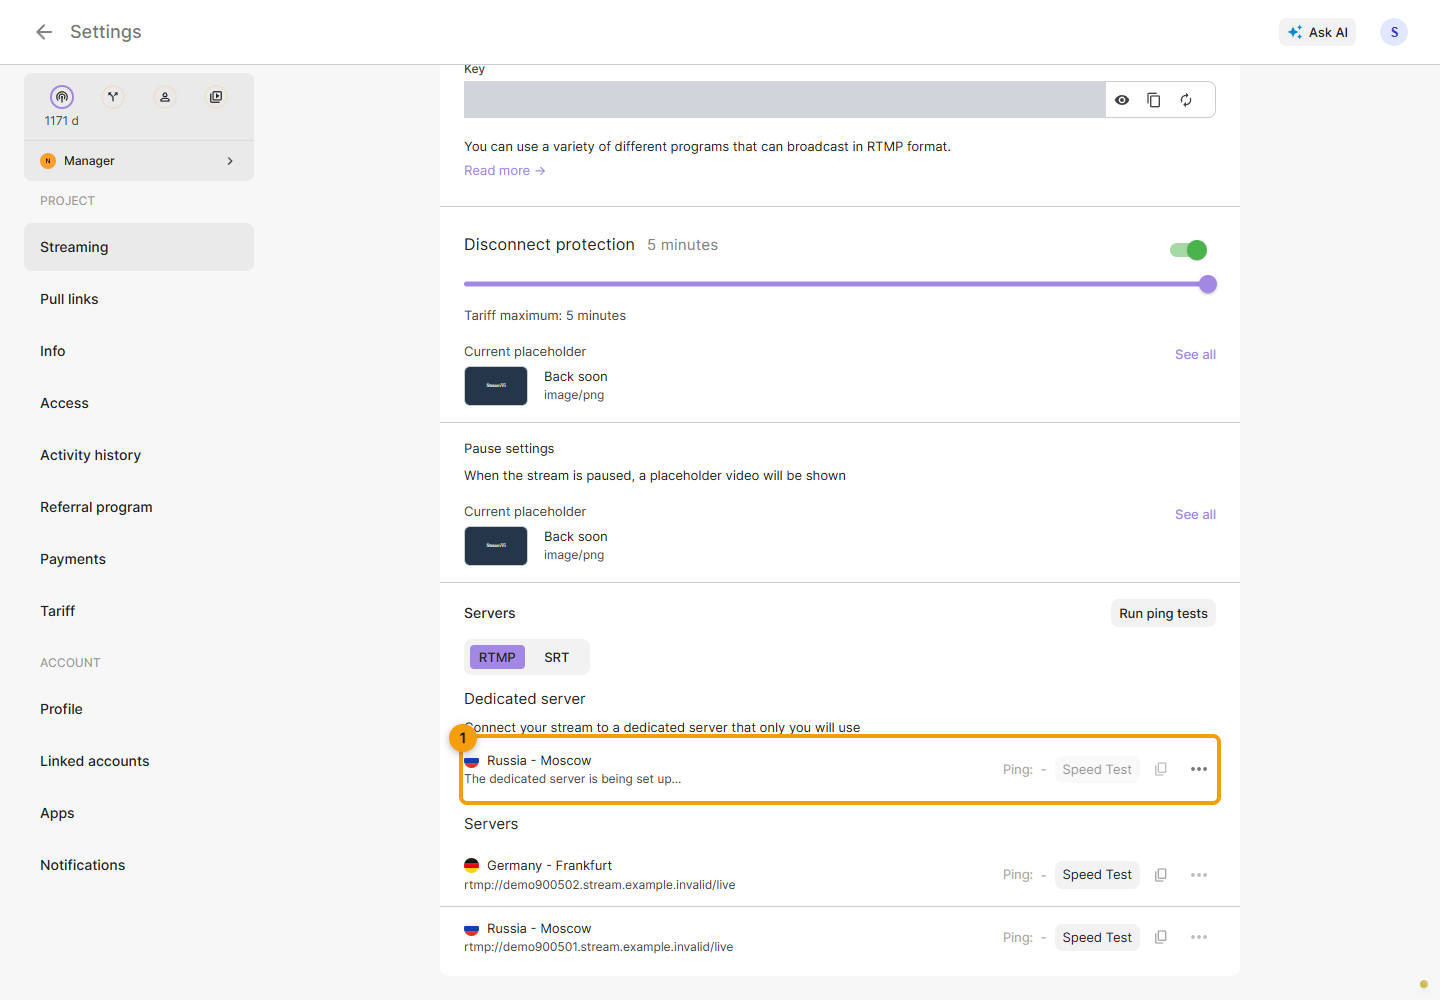Image resolution: width=1440 pixels, height=1000 pixels.
Task: Click the hidden stream Key field
Action: (x=785, y=100)
